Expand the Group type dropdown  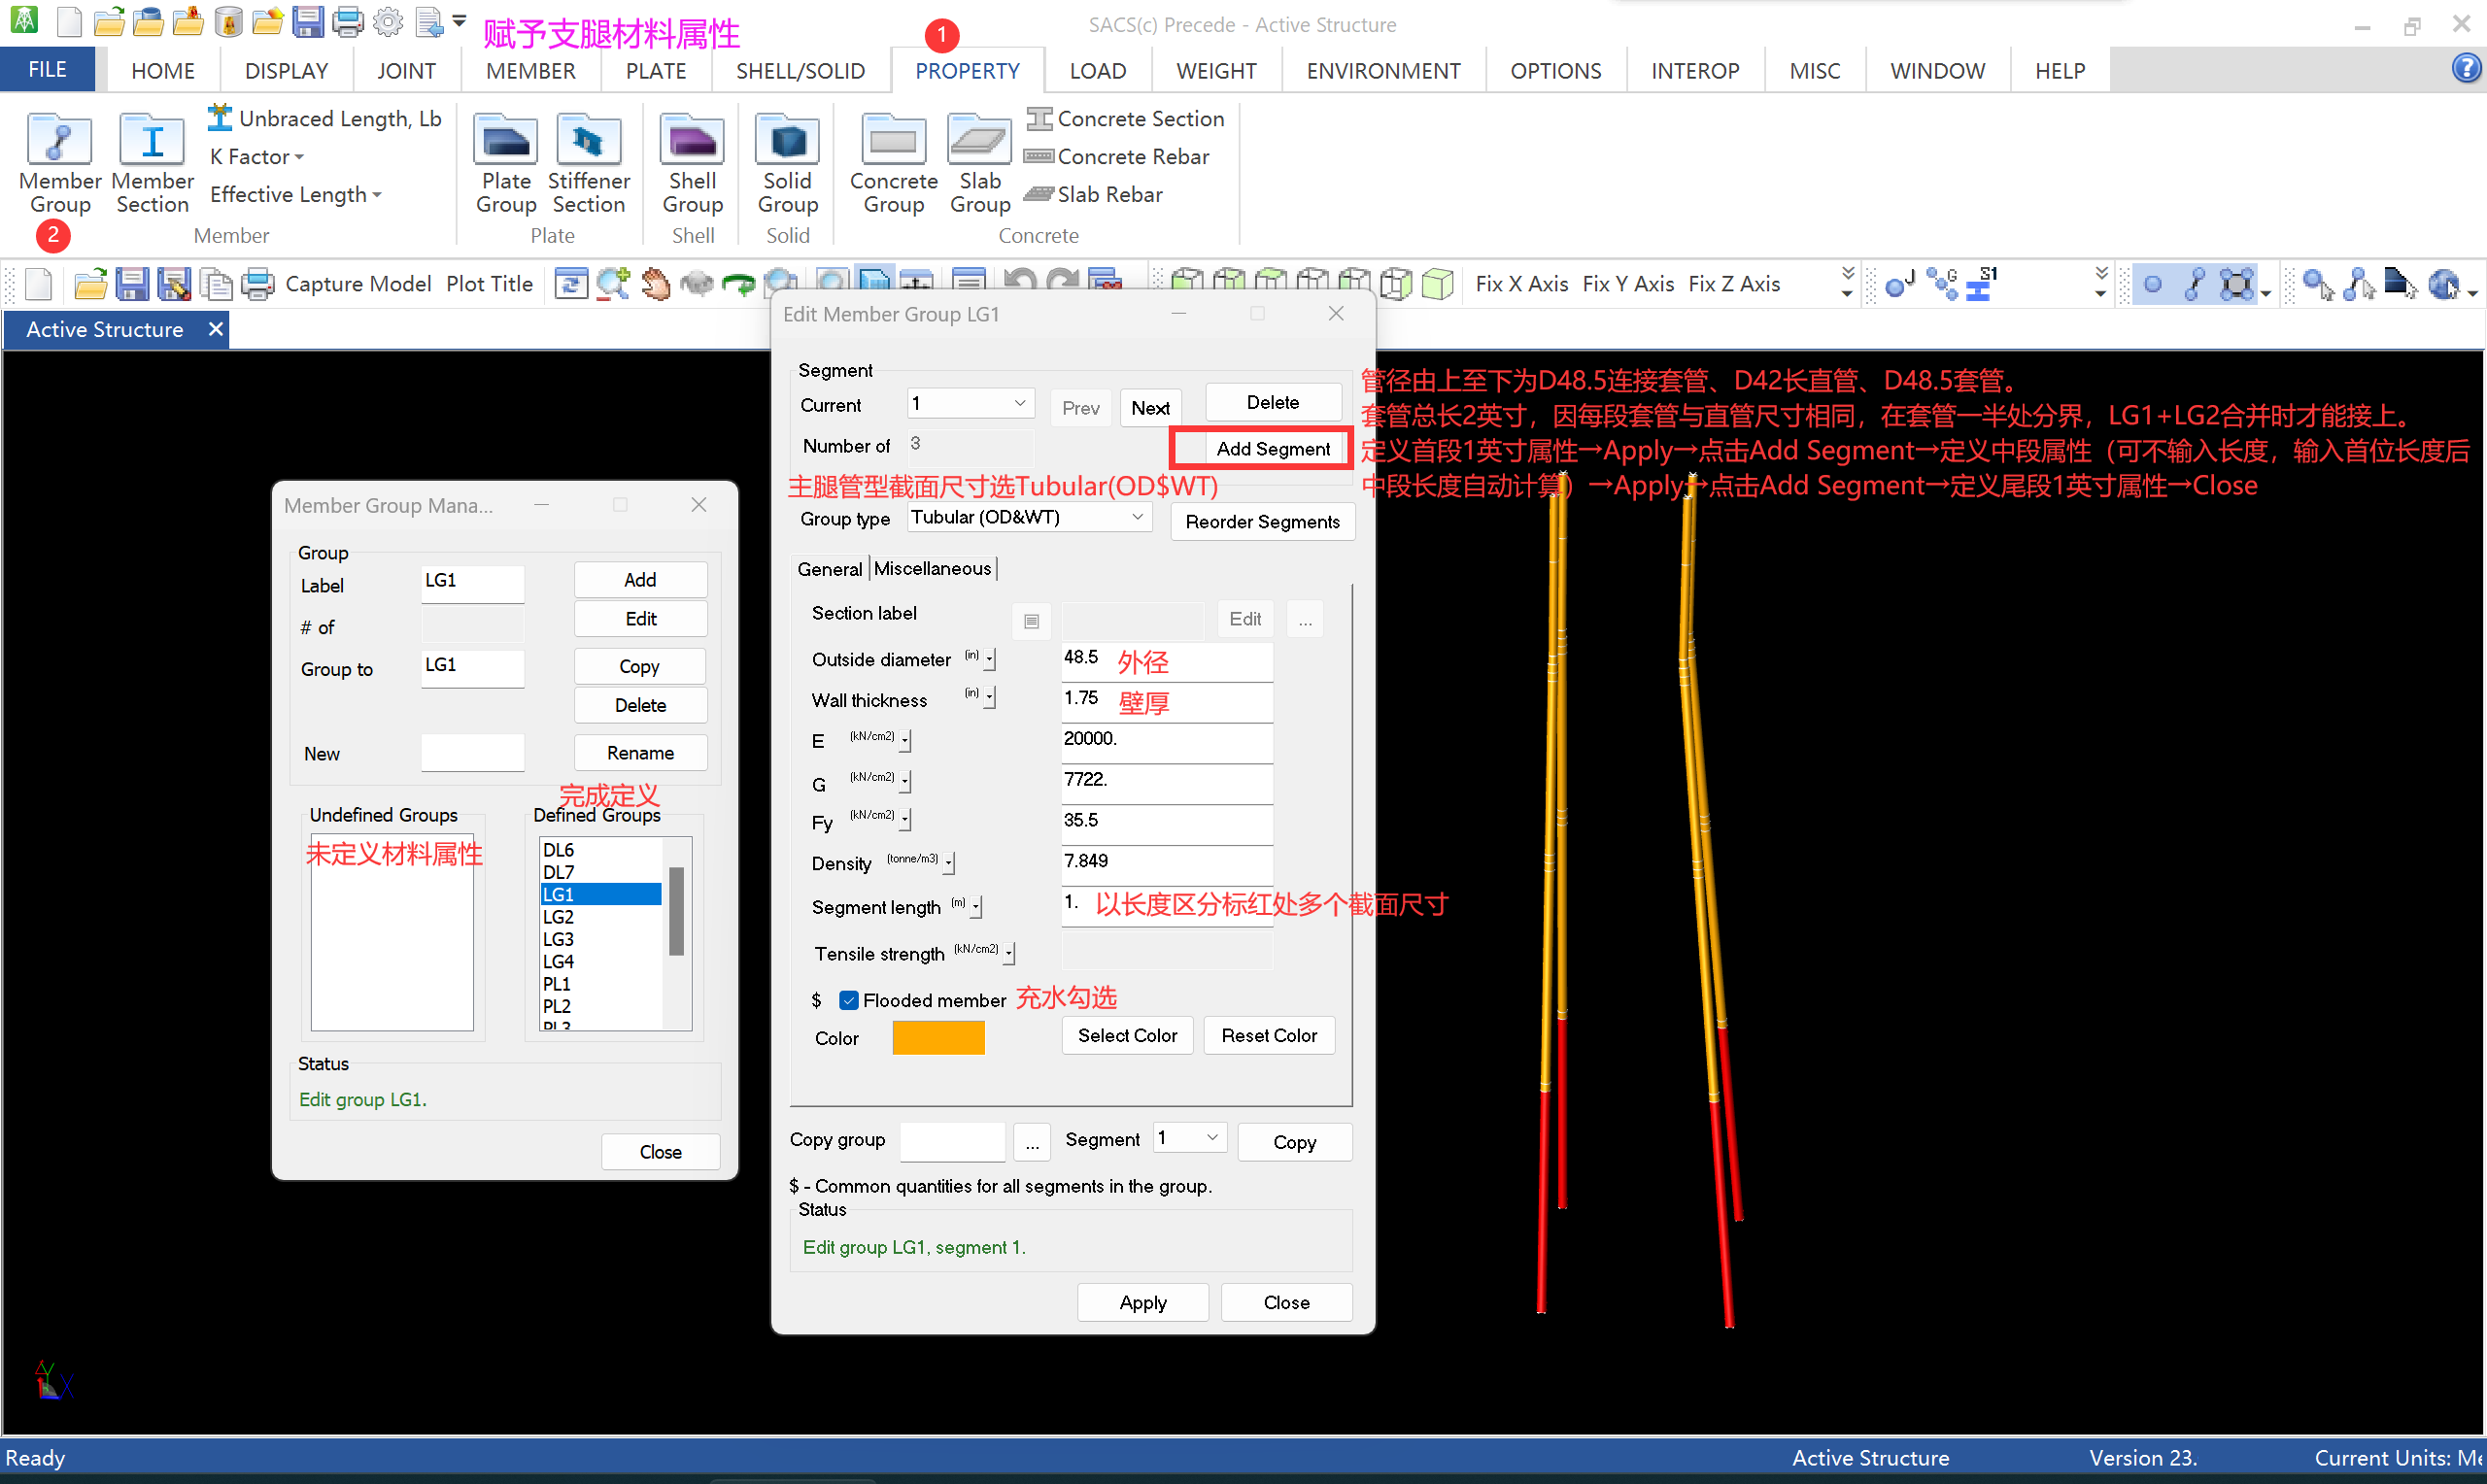[1137, 517]
